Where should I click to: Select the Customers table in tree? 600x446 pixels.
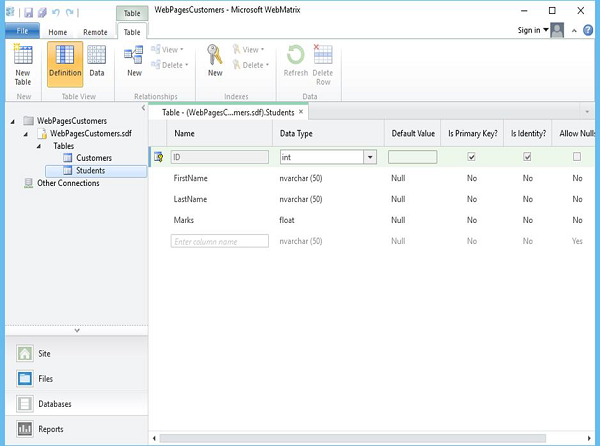93,158
